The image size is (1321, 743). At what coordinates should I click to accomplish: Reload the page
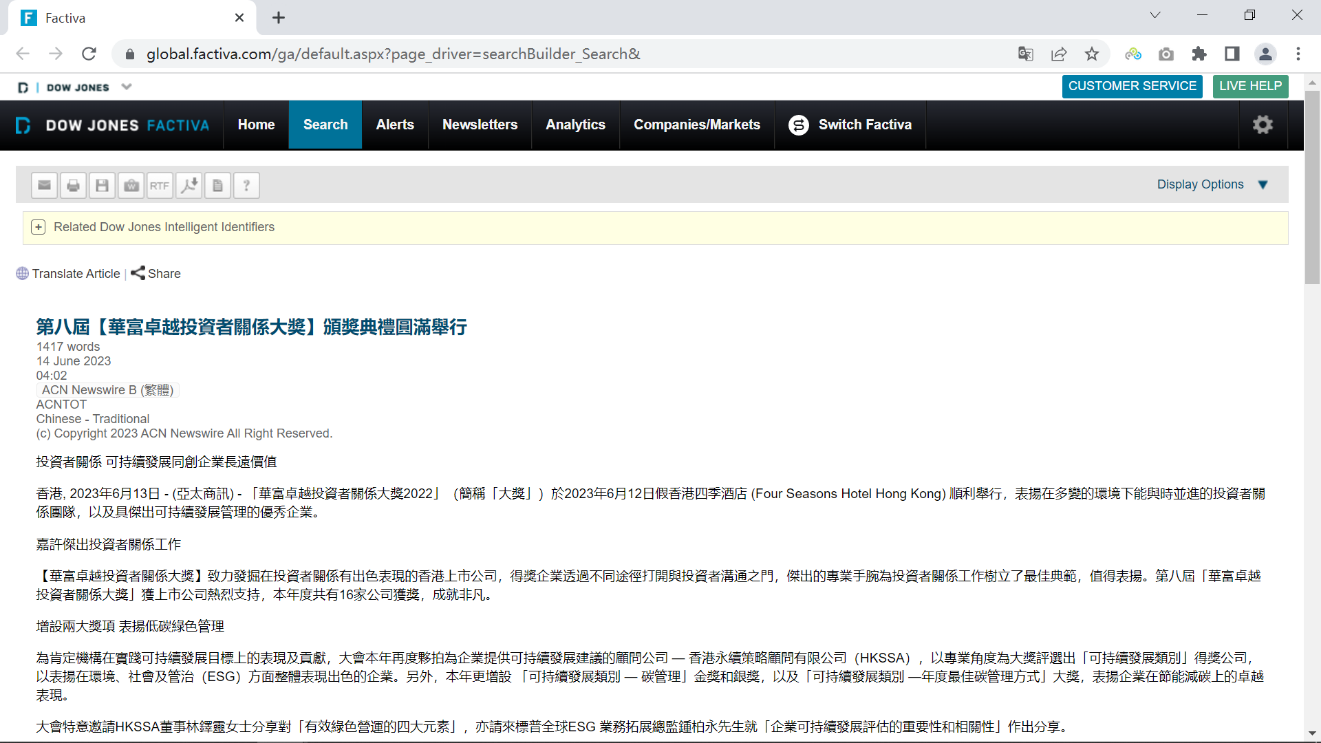point(89,54)
